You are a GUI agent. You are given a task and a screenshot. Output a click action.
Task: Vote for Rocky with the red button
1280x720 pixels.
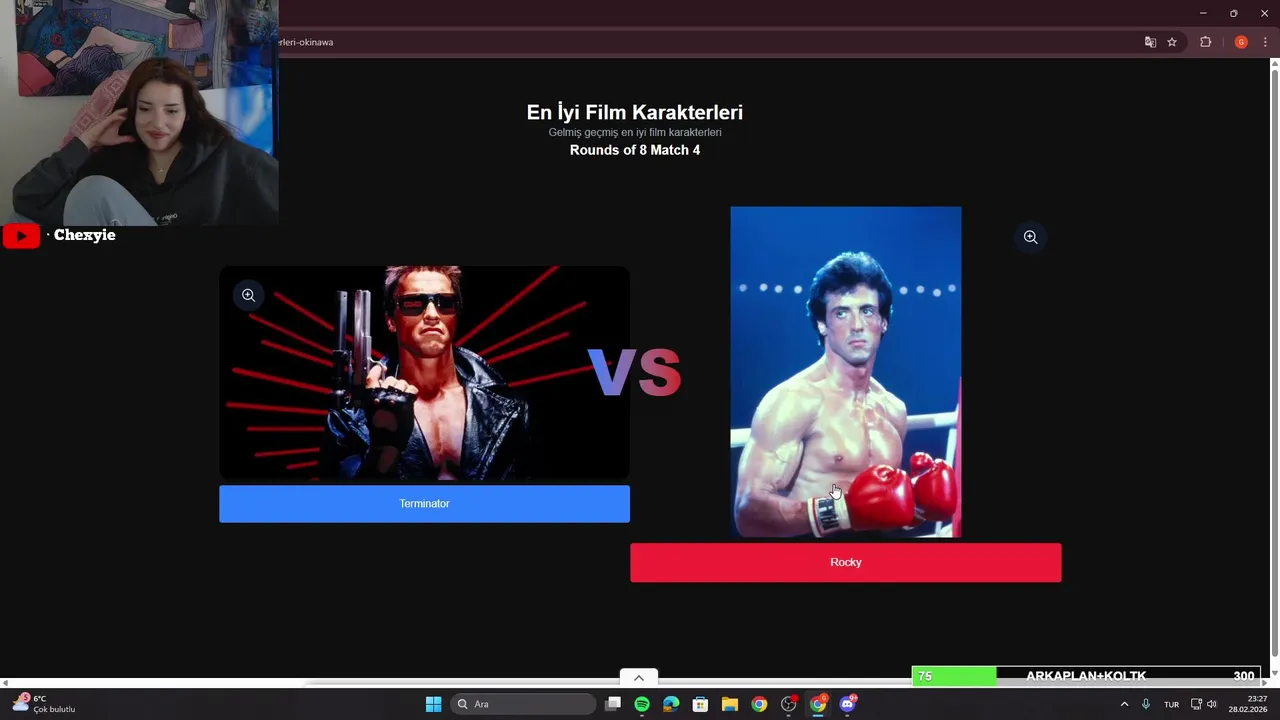(845, 562)
